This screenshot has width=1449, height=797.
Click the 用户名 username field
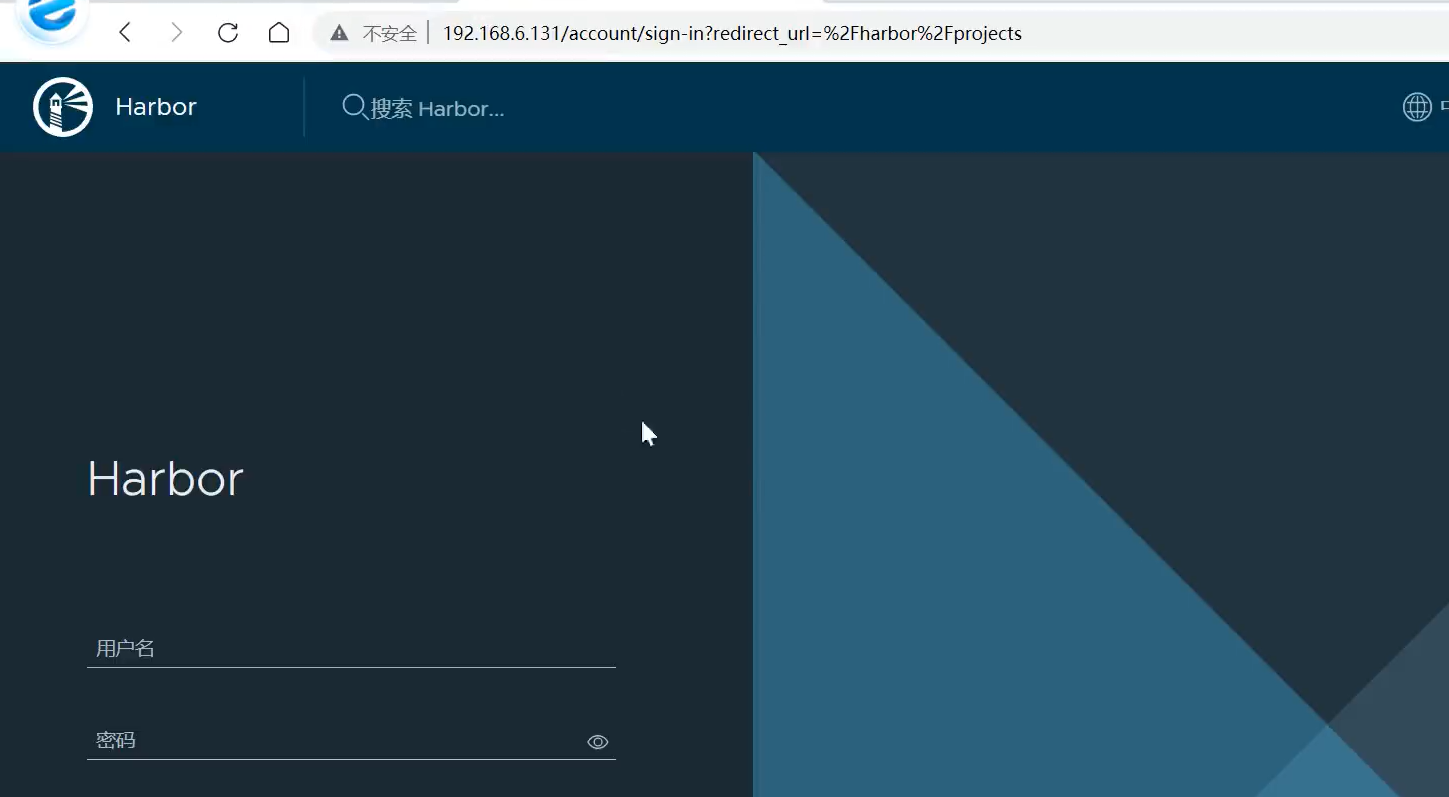coord(351,648)
